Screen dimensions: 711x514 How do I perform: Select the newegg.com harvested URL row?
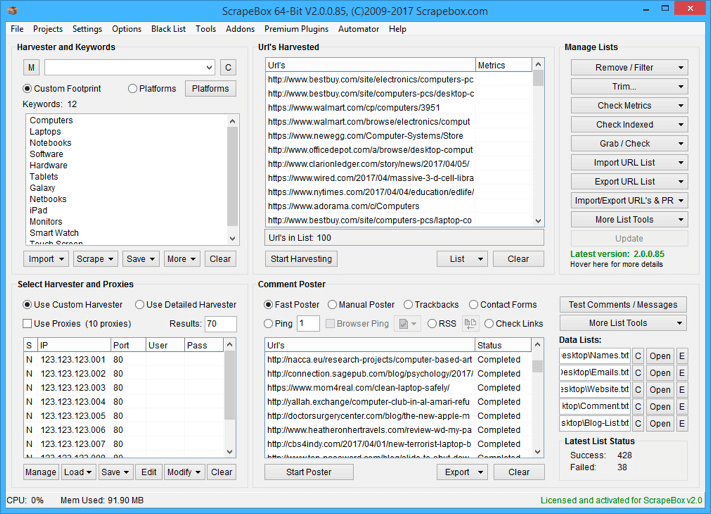[x=370, y=136]
